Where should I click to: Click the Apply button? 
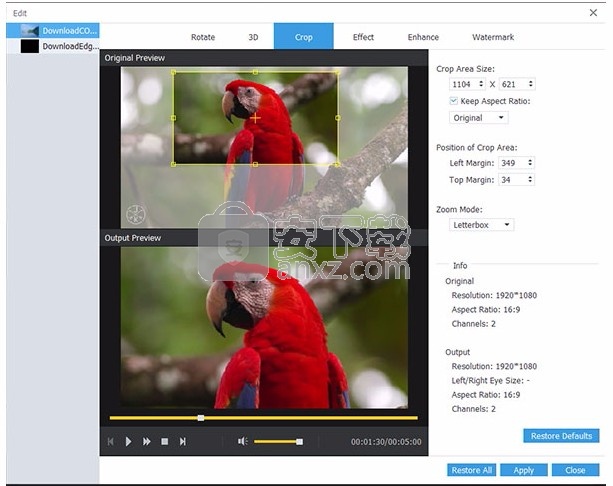coord(523,470)
